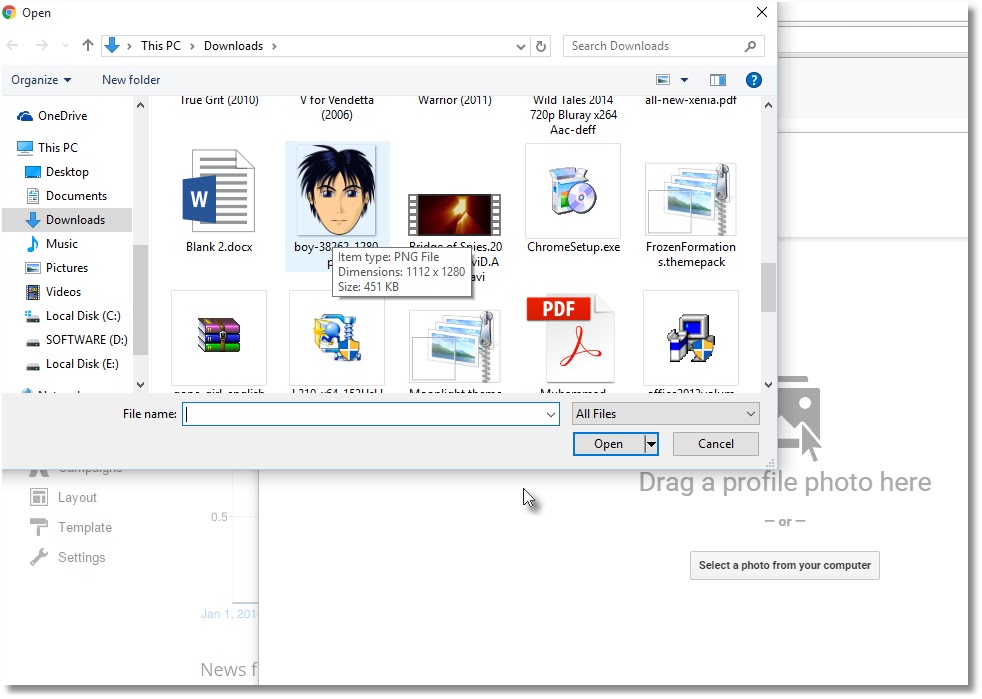Go up one folder level
This screenshot has height=699, width=982.
pyautogui.click(x=88, y=45)
